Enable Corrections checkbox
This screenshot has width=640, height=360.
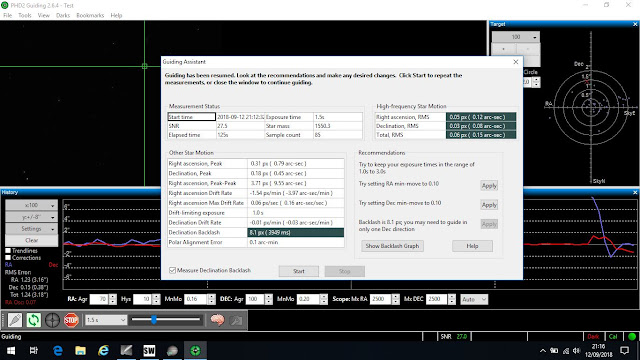point(8,258)
